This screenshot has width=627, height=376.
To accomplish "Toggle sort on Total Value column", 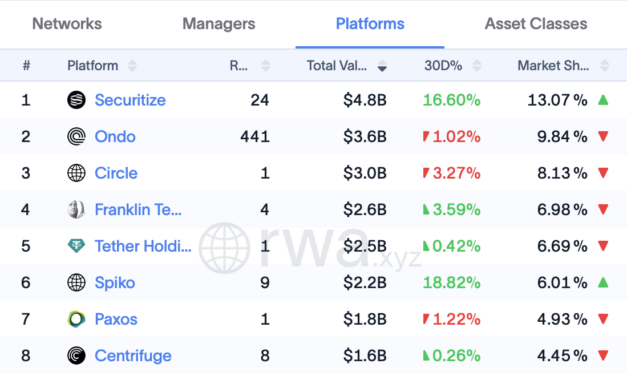I will [382, 66].
